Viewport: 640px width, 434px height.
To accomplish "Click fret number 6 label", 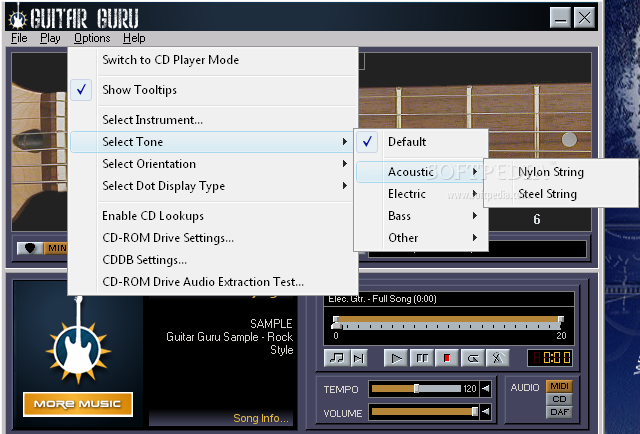I will (537, 219).
